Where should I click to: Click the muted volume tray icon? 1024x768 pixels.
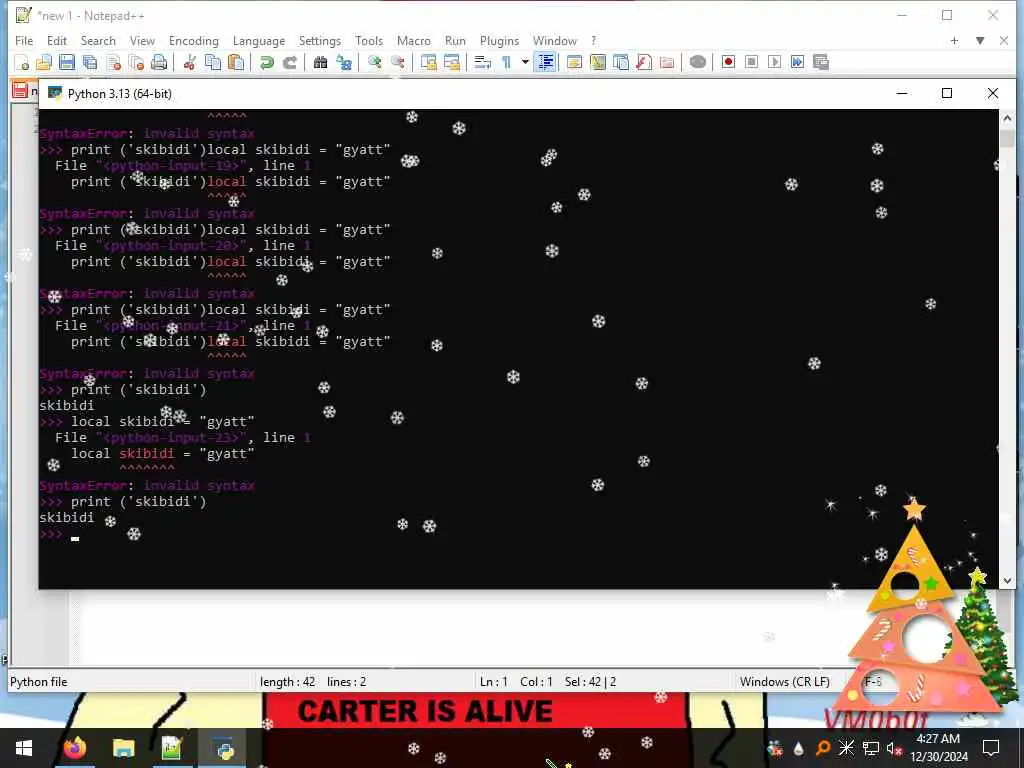pos(894,748)
